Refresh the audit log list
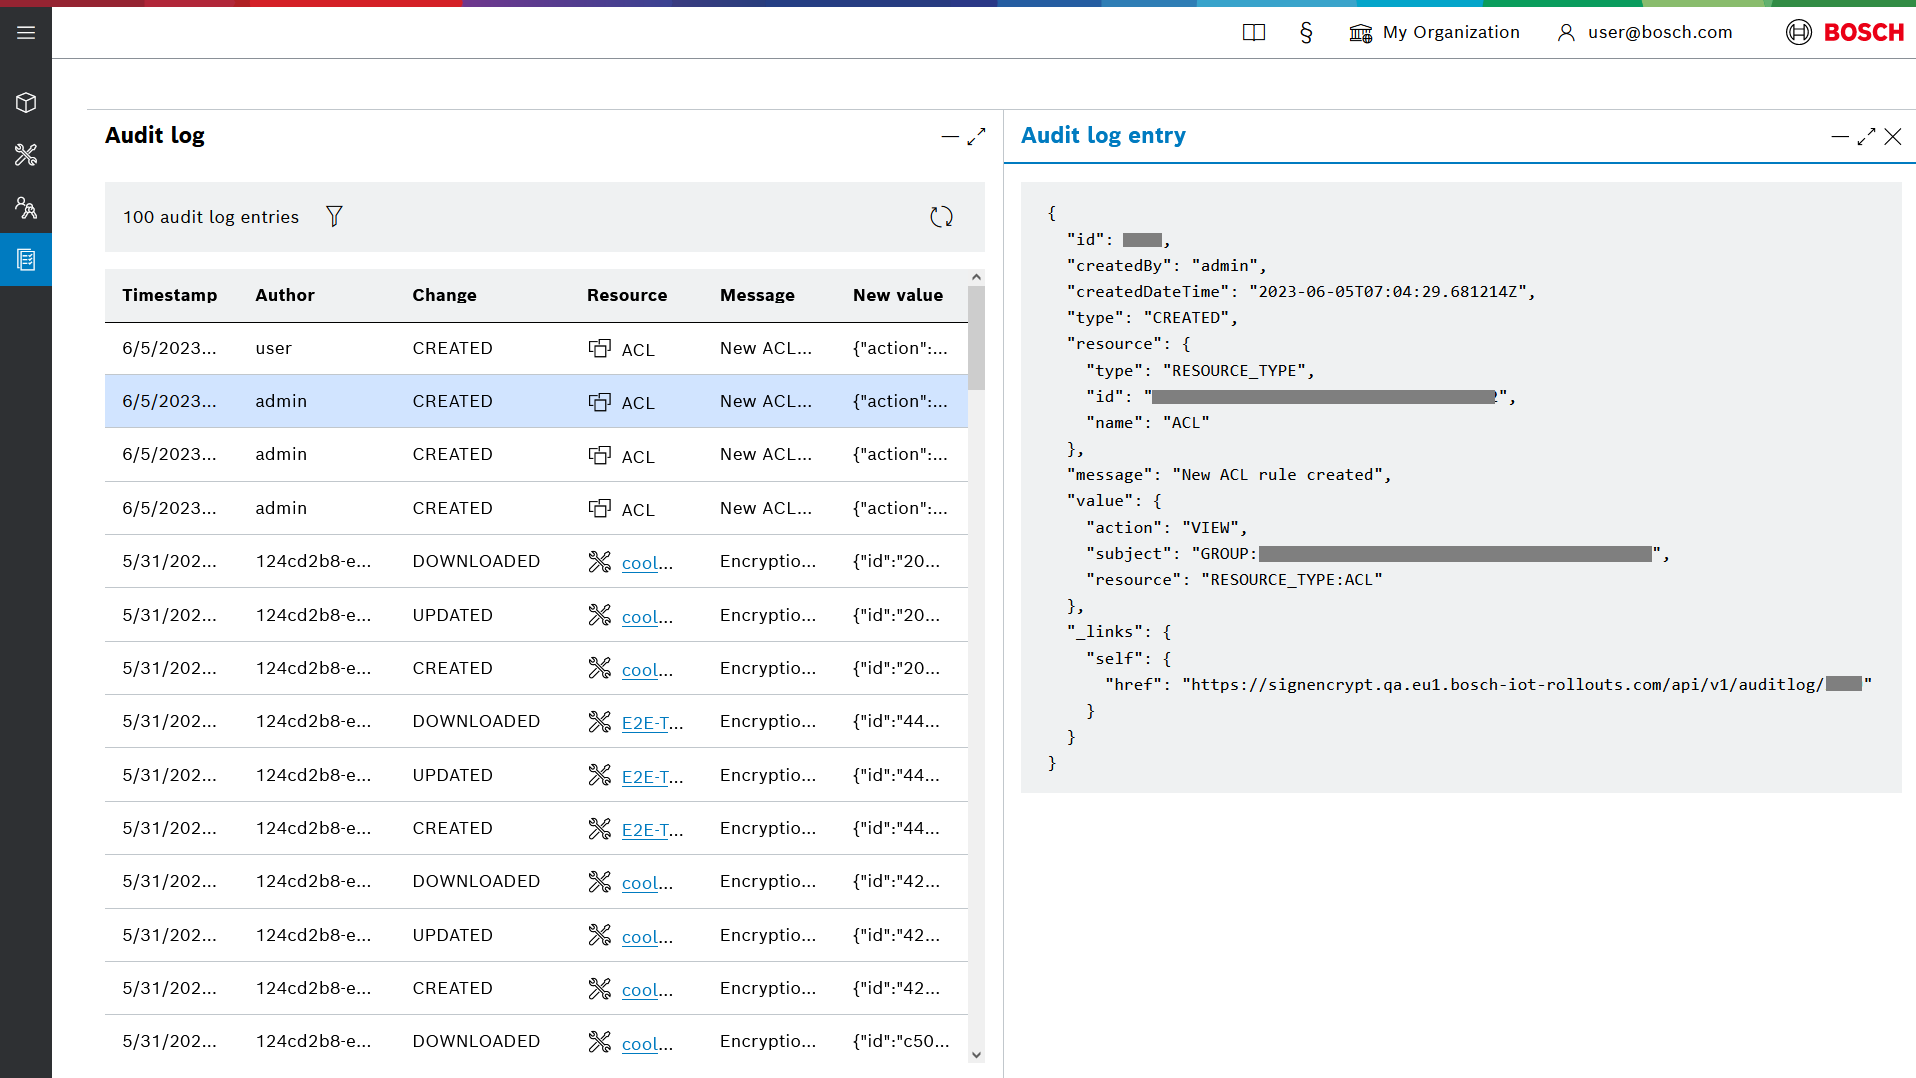 pyautogui.click(x=941, y=217)
